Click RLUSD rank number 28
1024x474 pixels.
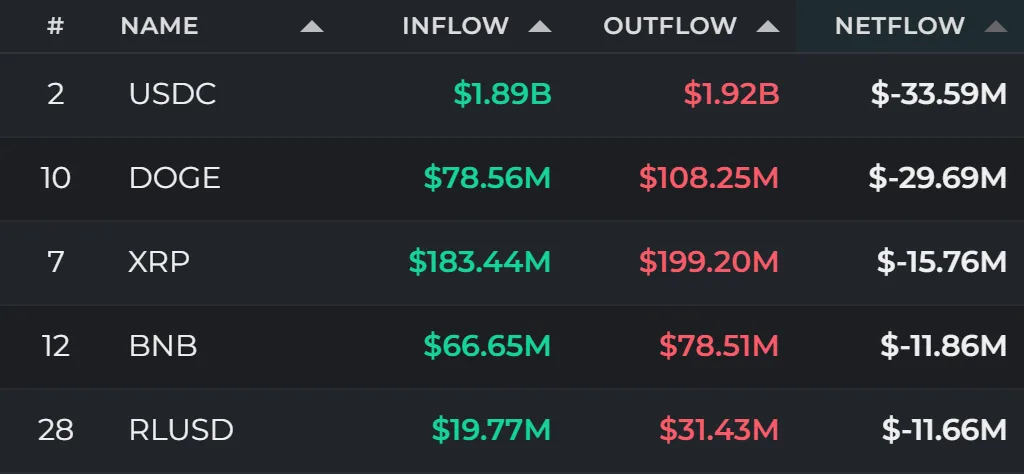pos(56,430)
